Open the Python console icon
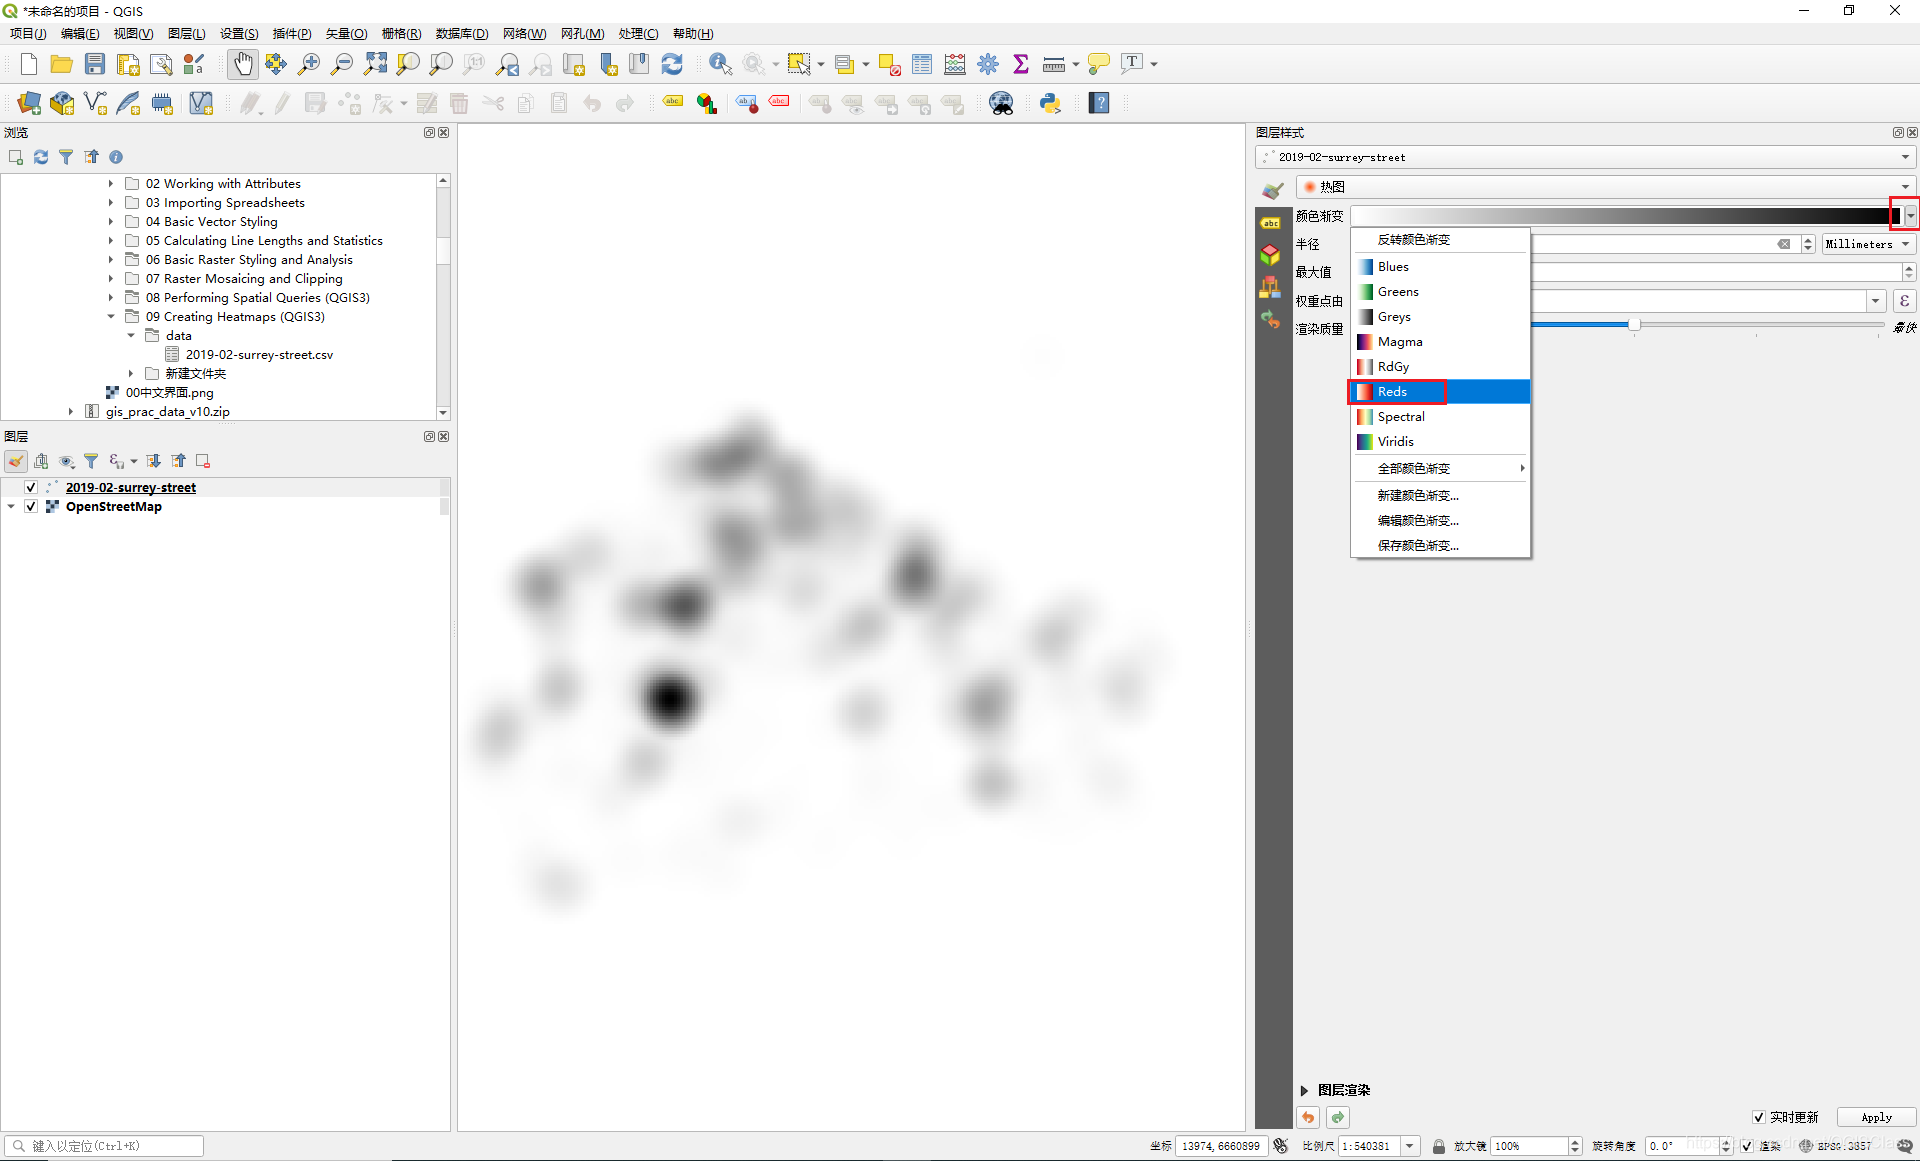The height and width of the screenshot is (1161, 1920). [1050, 103]
